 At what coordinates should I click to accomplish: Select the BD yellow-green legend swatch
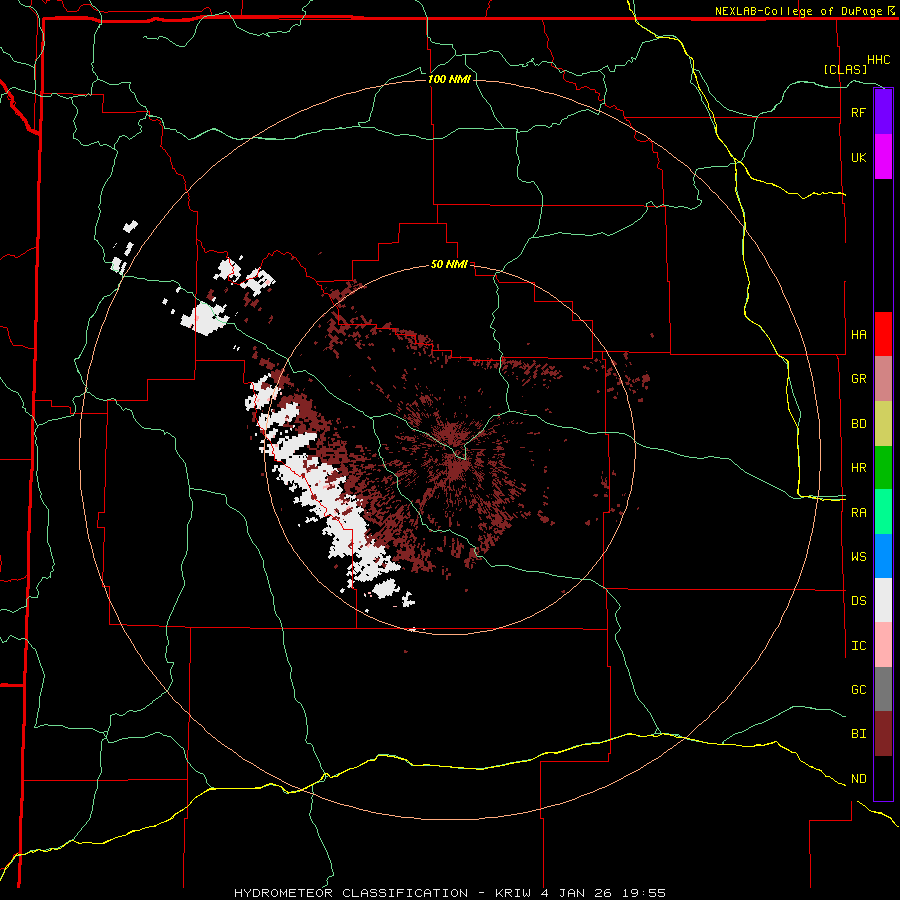(883, 423)
